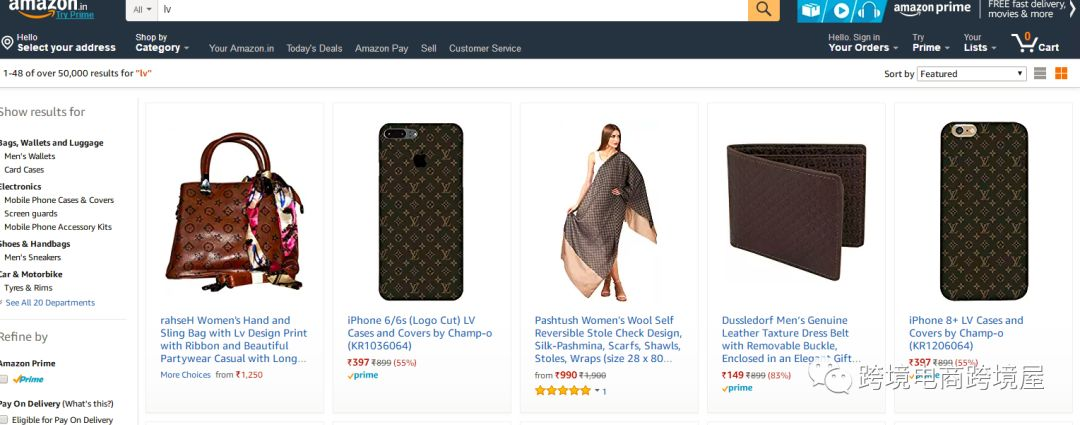
Task: Open the All search category dropdown
Action: 143,10
